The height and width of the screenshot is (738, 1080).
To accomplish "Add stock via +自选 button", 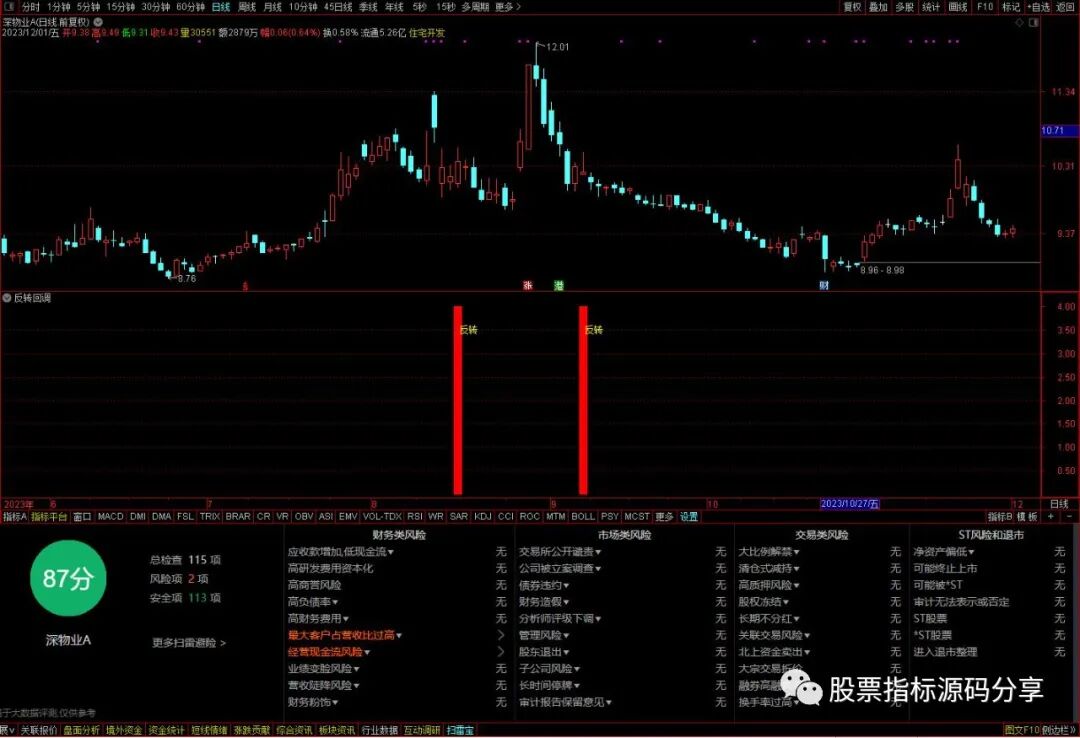I will pyautogui.click(x=1039, y=7).
